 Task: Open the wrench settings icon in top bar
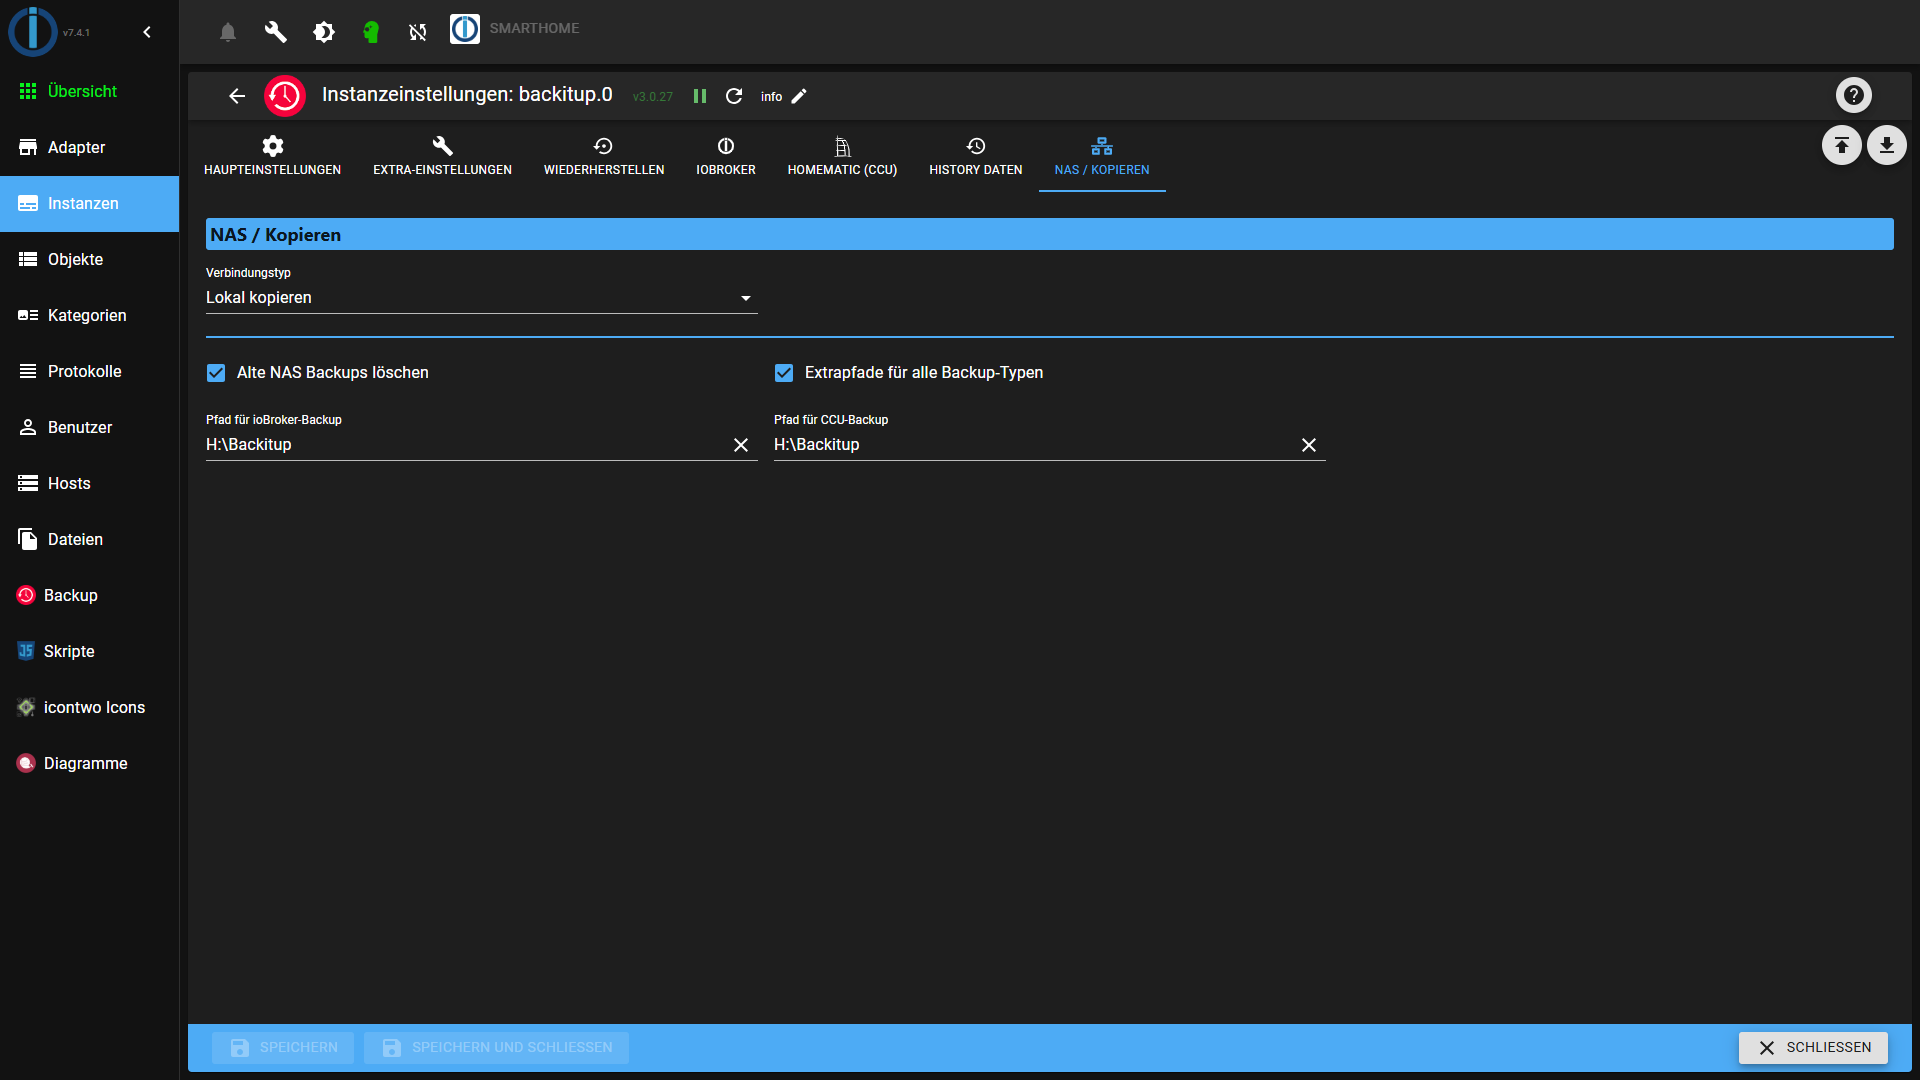[276, 32]
